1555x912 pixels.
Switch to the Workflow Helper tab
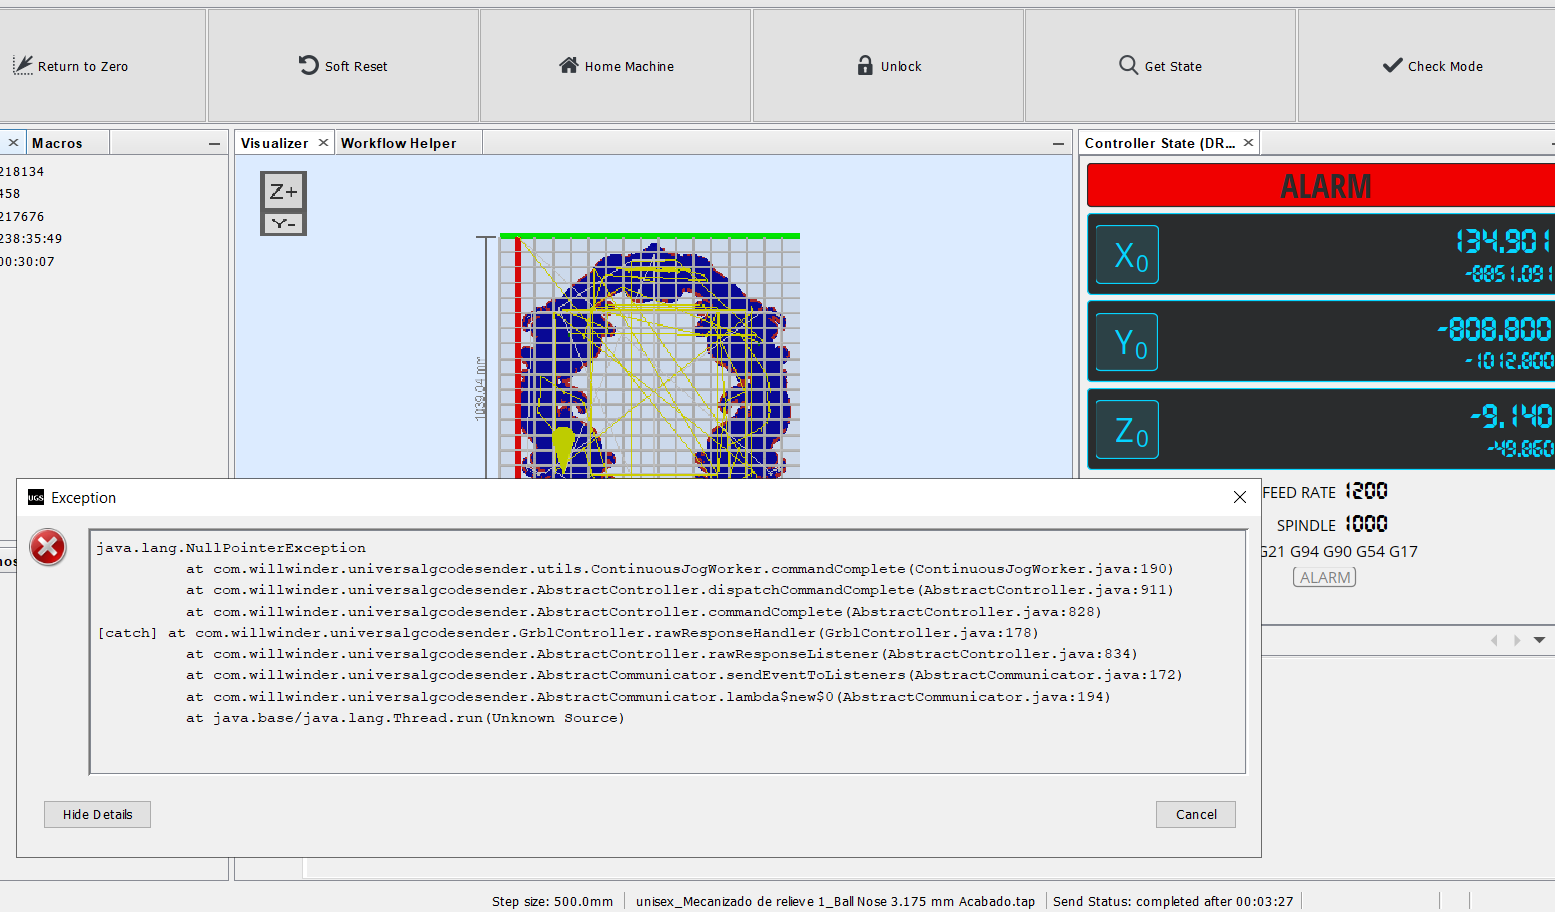click(399, 142)
